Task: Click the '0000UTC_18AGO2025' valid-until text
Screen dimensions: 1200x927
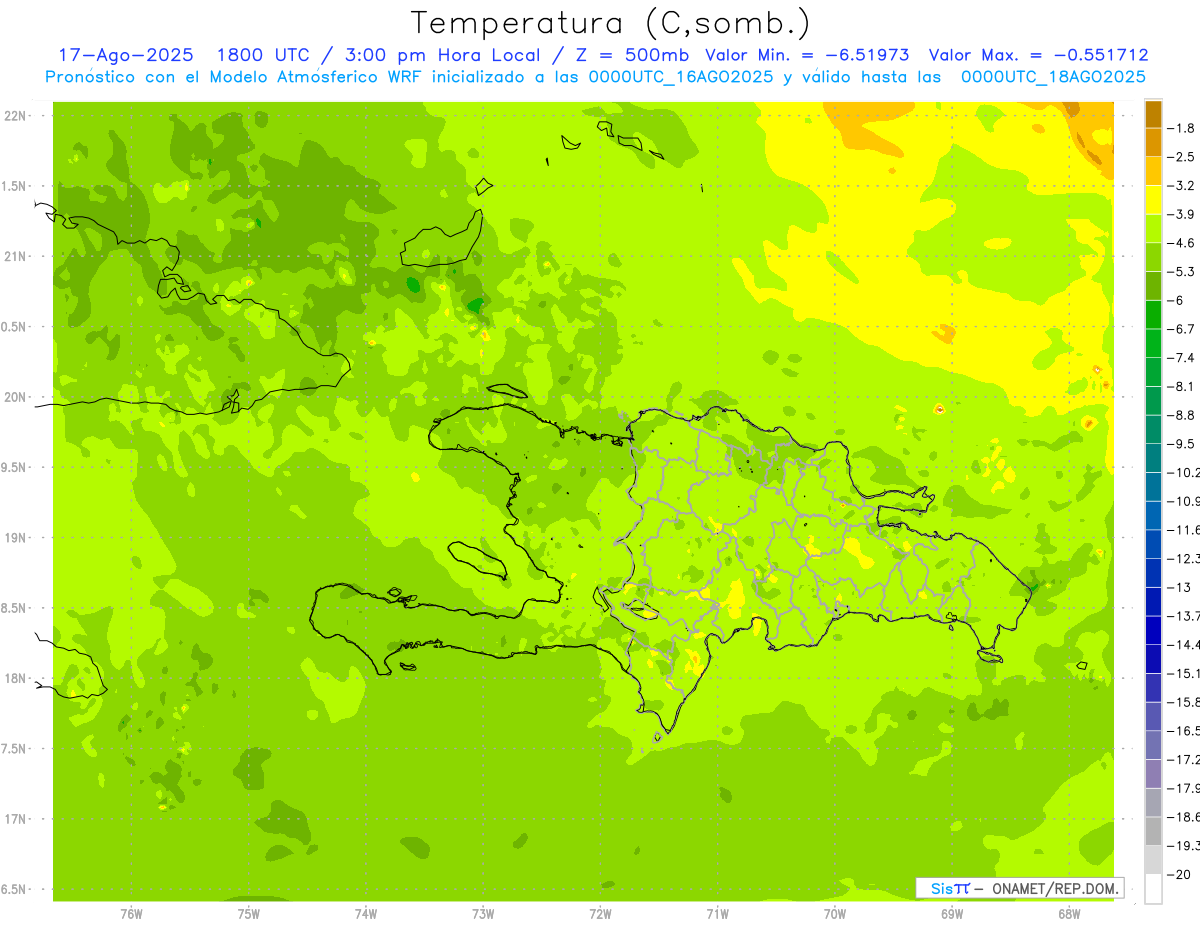Action: click(x=1053, y=78)
